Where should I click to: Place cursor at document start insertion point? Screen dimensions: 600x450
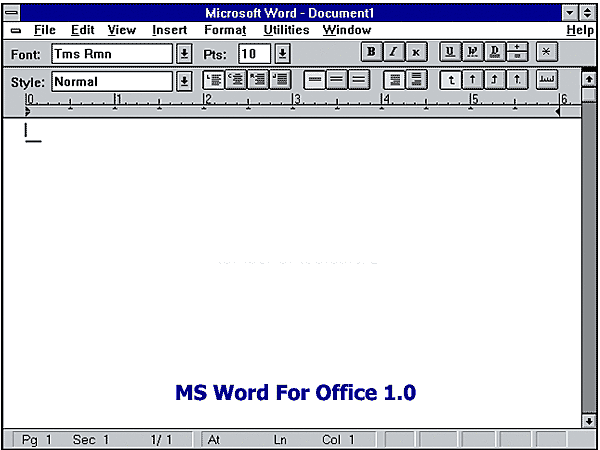26,130
